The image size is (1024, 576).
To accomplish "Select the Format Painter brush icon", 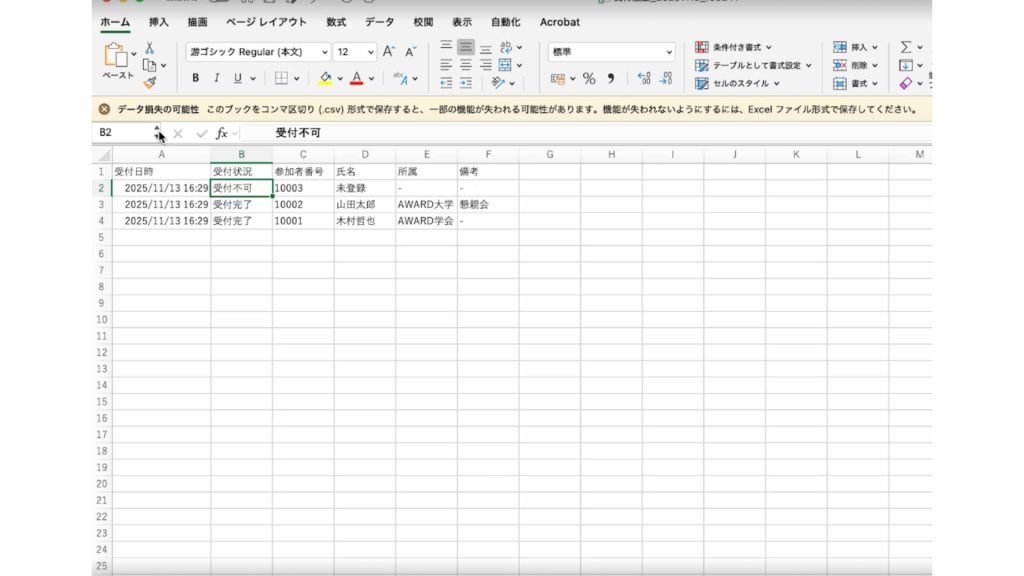I will (x=149, y=83).
